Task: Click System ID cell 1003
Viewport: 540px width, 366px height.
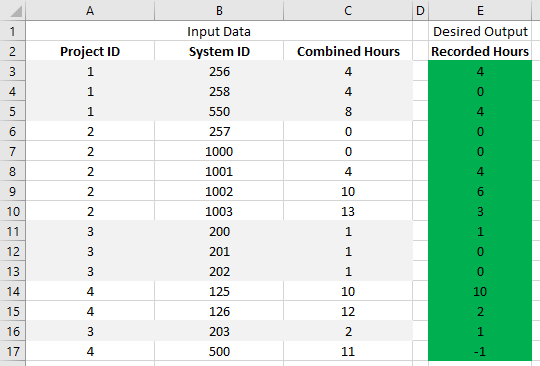Action: tap(219, 211)
